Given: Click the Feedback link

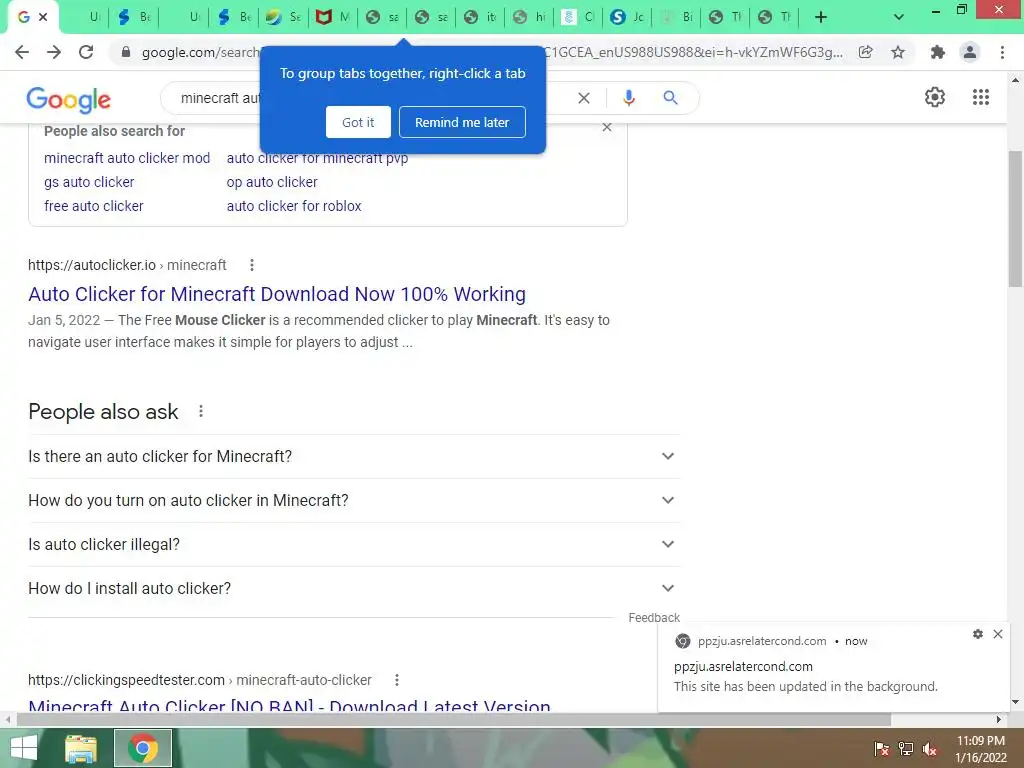Looking at the screenshot, I should 654,618.
